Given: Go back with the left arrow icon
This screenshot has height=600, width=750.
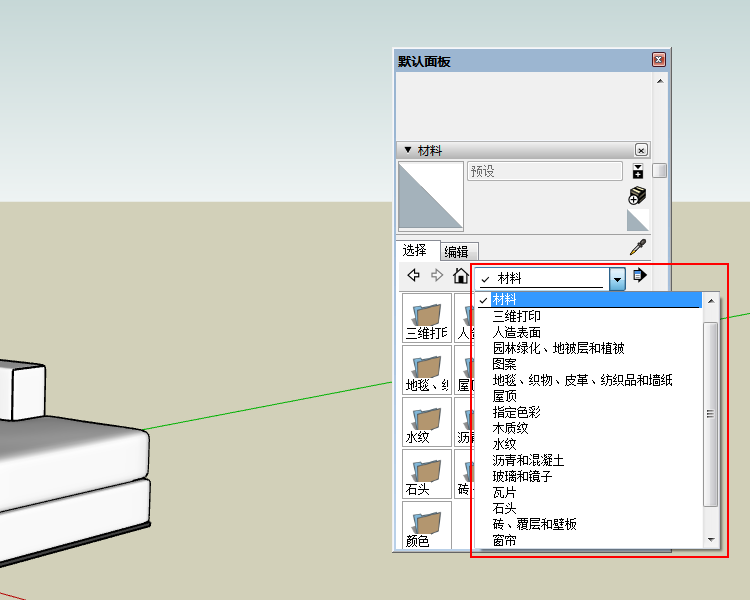Looking at the screenshot, I should click(x=413, y=276).
